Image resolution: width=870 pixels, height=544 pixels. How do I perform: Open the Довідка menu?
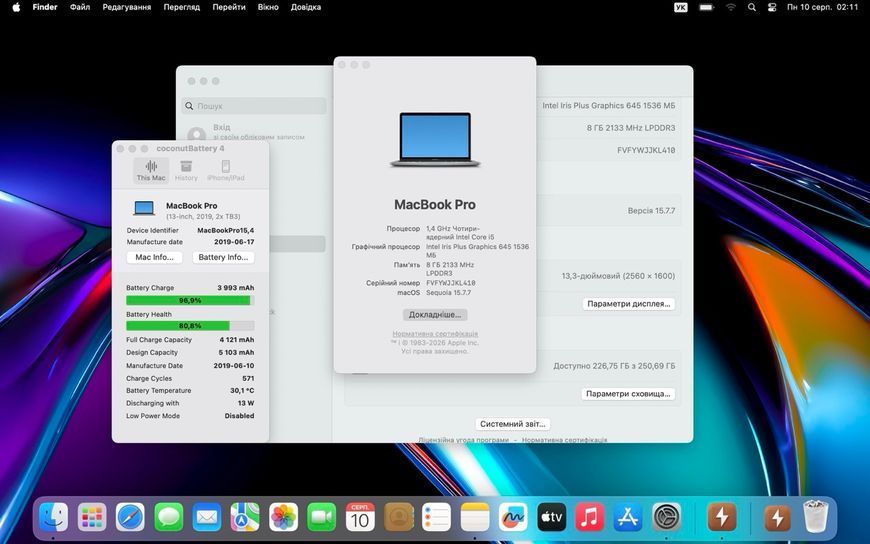pyautogui.click(x=306, y=7)
